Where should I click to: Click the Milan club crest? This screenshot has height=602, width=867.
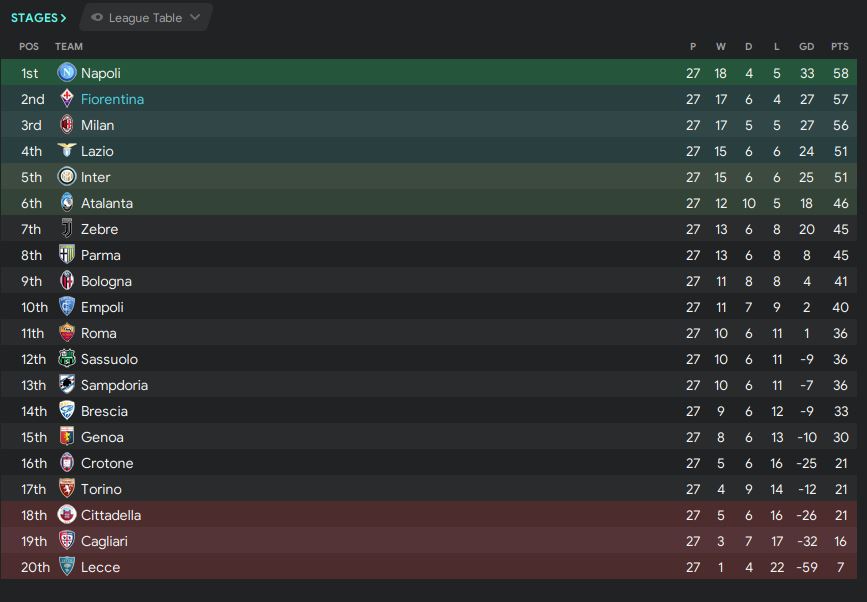[67, 125]
